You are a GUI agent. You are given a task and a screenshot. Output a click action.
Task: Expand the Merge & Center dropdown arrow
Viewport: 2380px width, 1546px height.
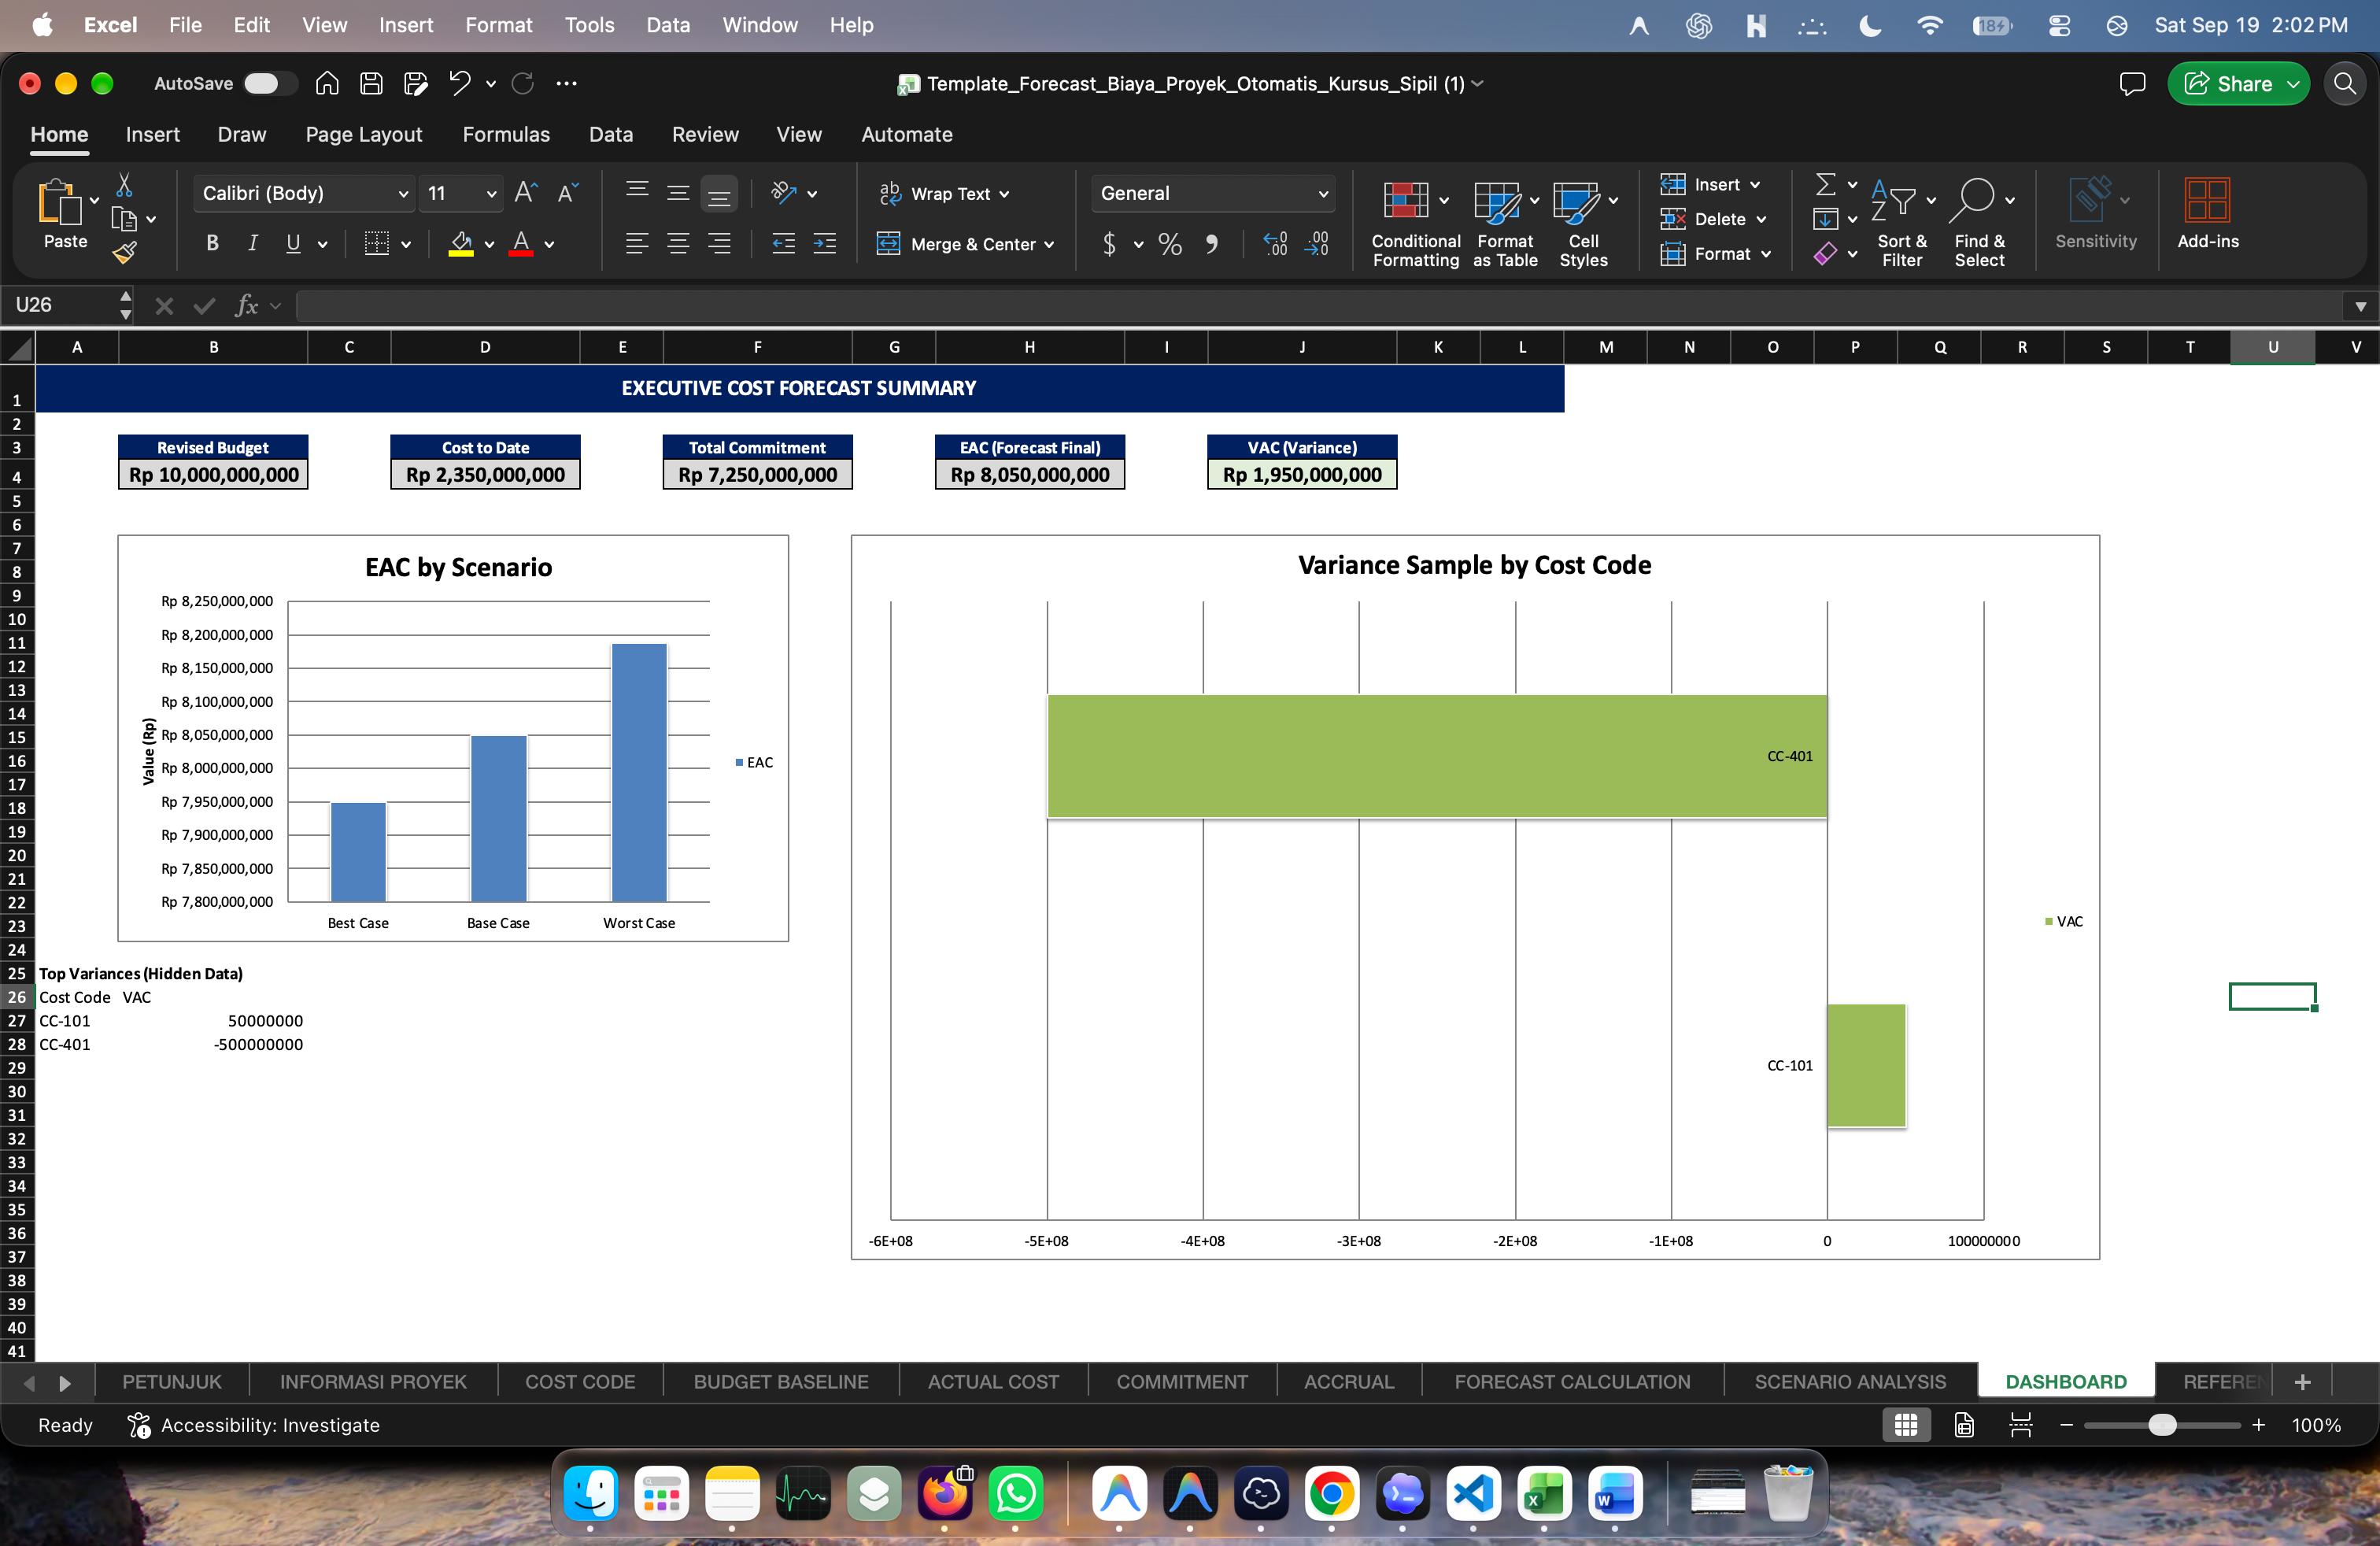point(1049,245)
